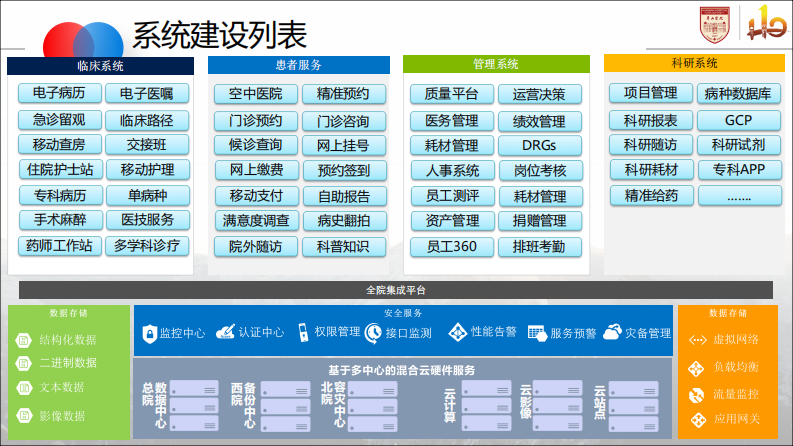Select the DRGs button
793x446 pixels.
539,146
